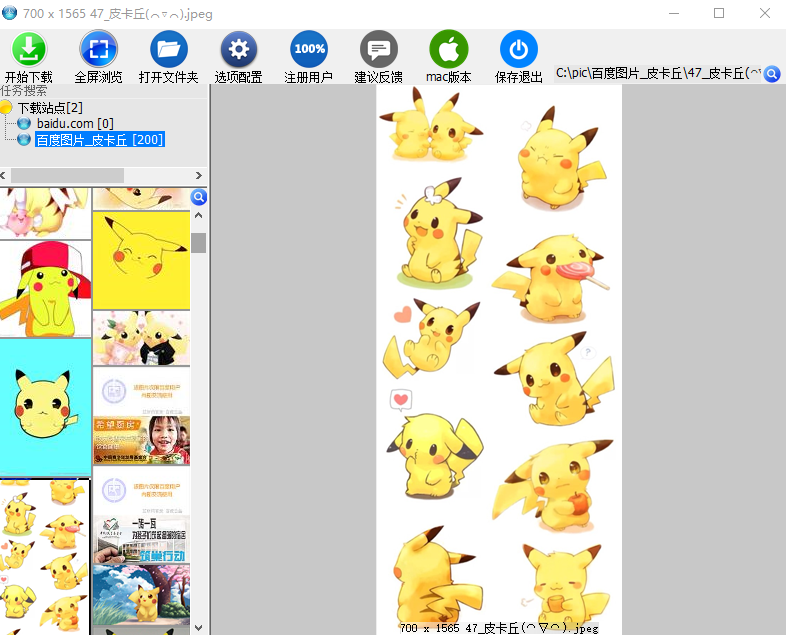Click the caption 700 x 1565 47_皮卡丘 under the preview

499,628
